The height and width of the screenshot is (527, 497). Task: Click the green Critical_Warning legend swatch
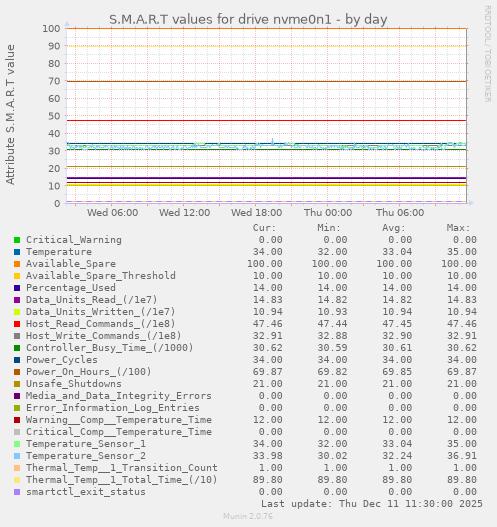click(17, 240)
